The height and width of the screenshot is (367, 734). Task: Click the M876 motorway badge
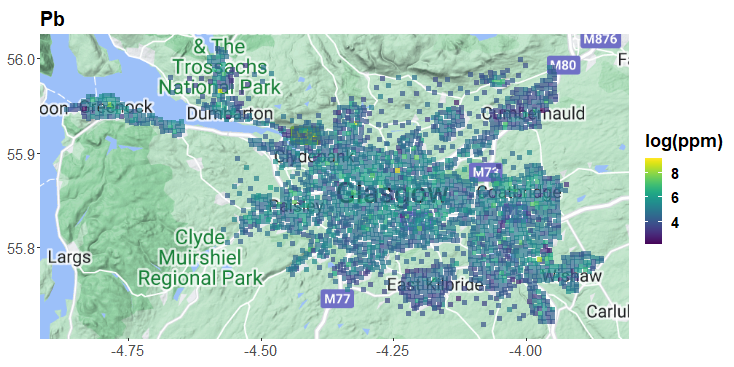tap(601, 39)
